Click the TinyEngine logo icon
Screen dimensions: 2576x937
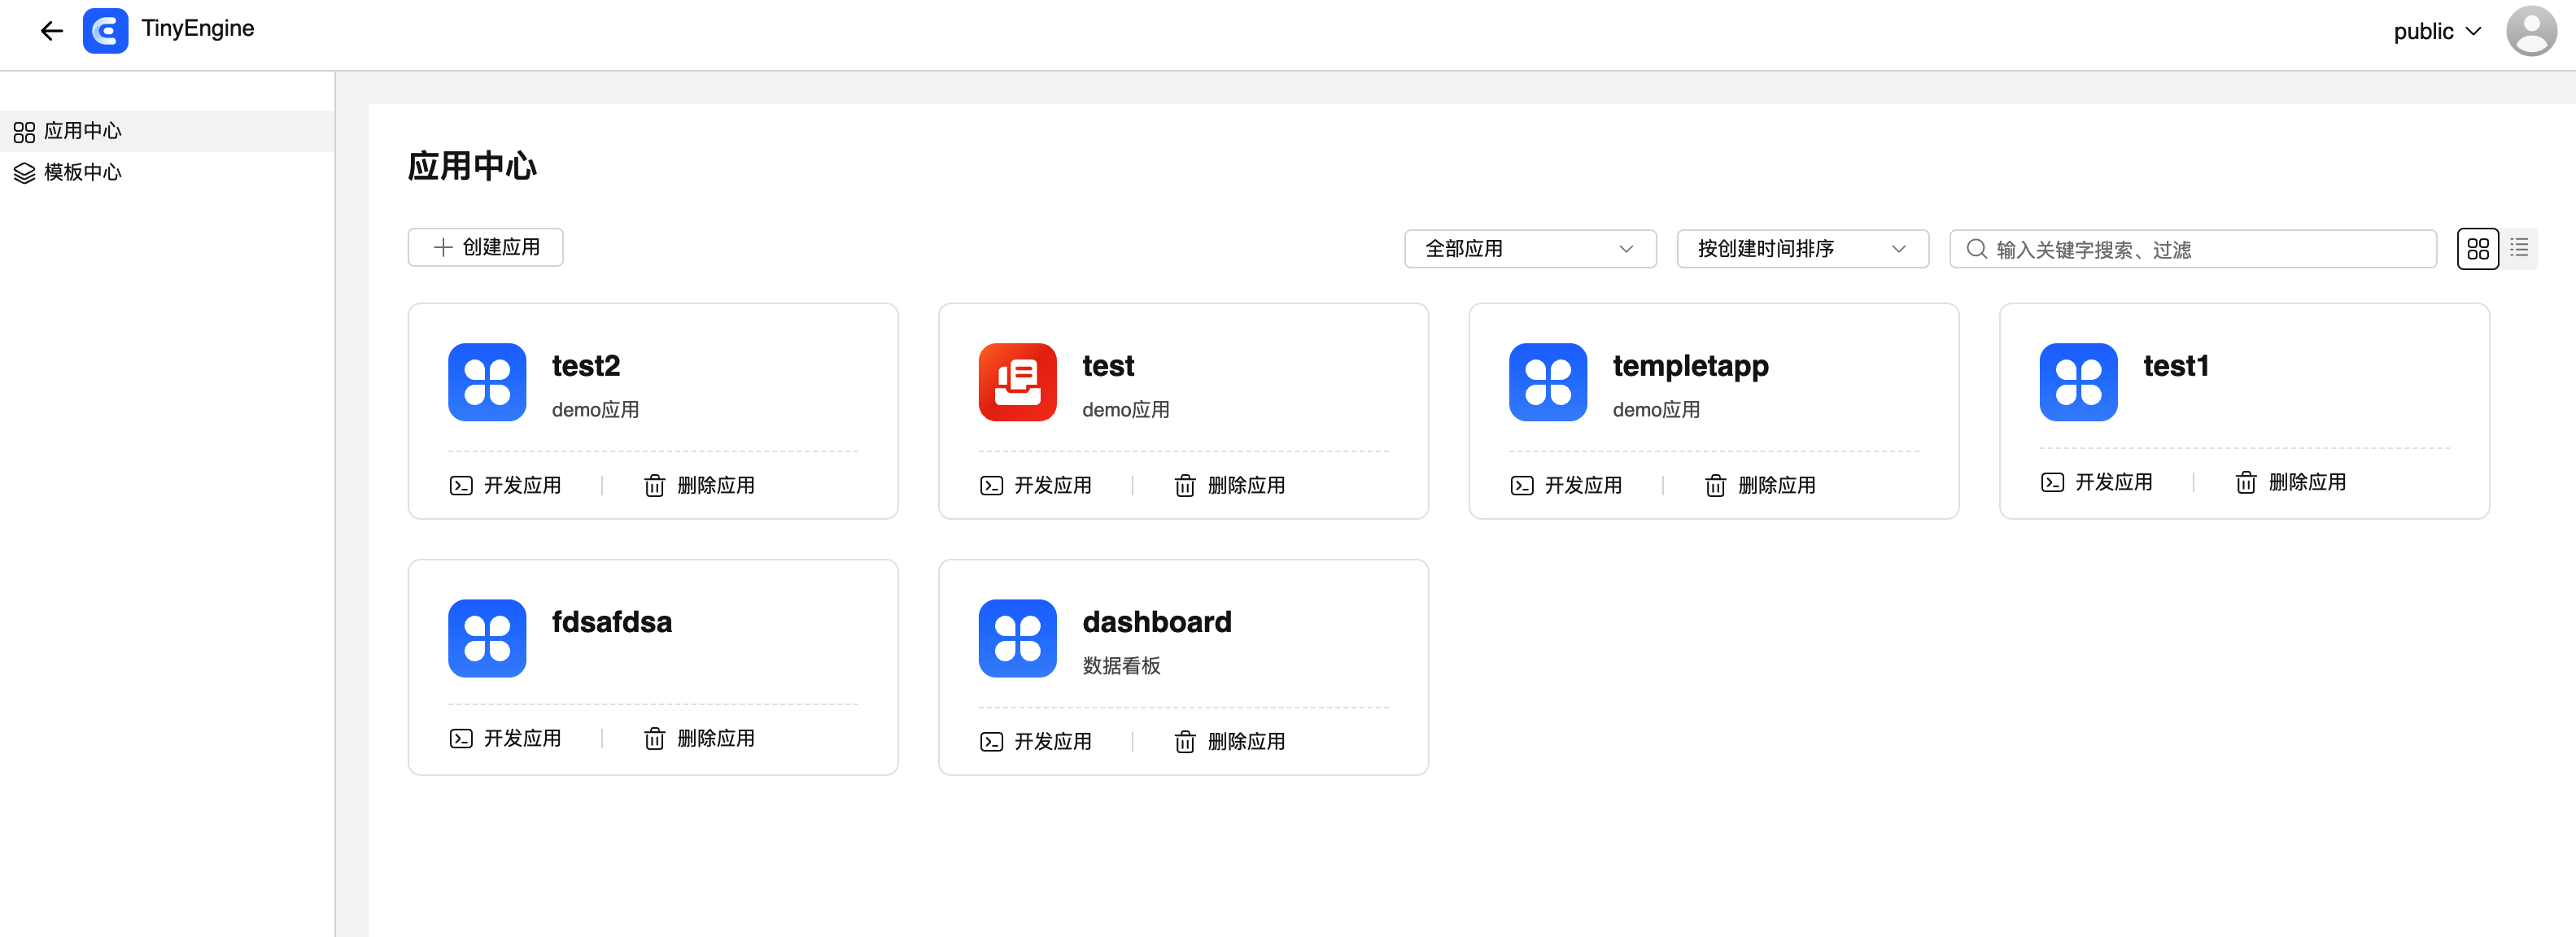(x=105, y=31)
